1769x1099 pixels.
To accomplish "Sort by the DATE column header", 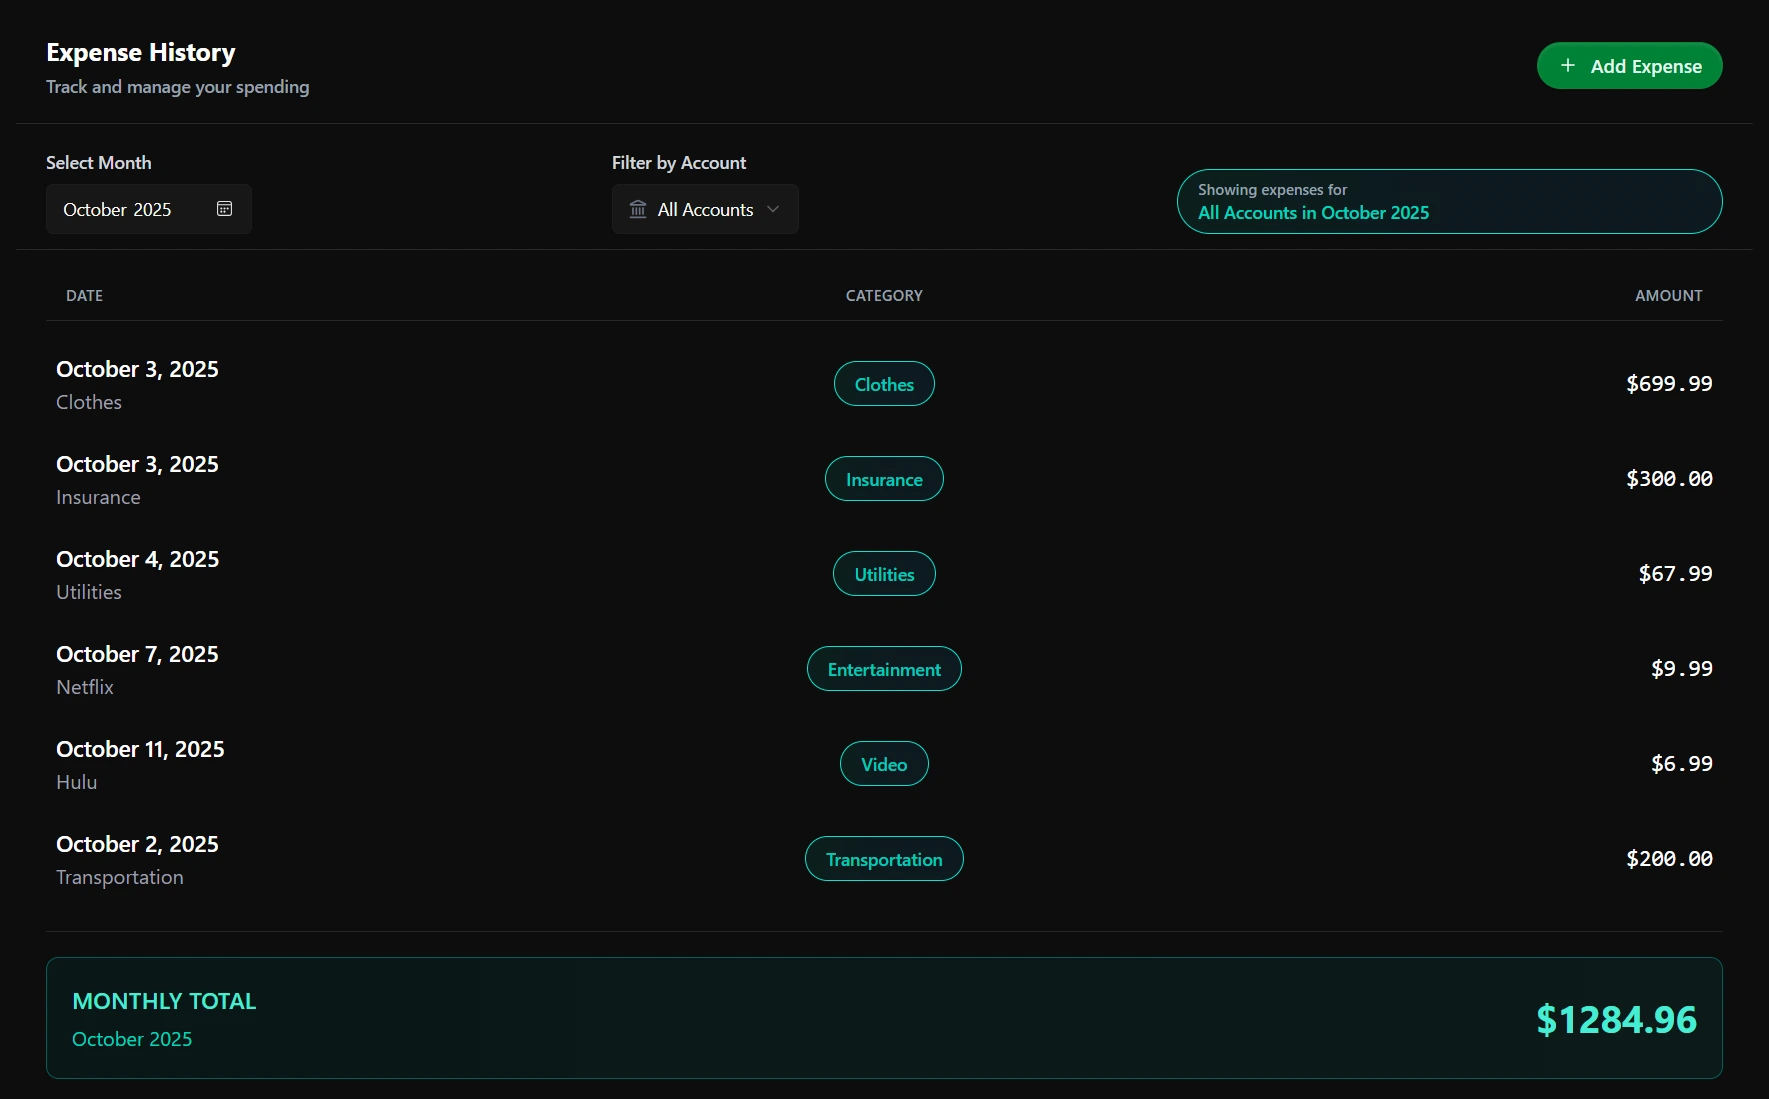I will 84,295.
